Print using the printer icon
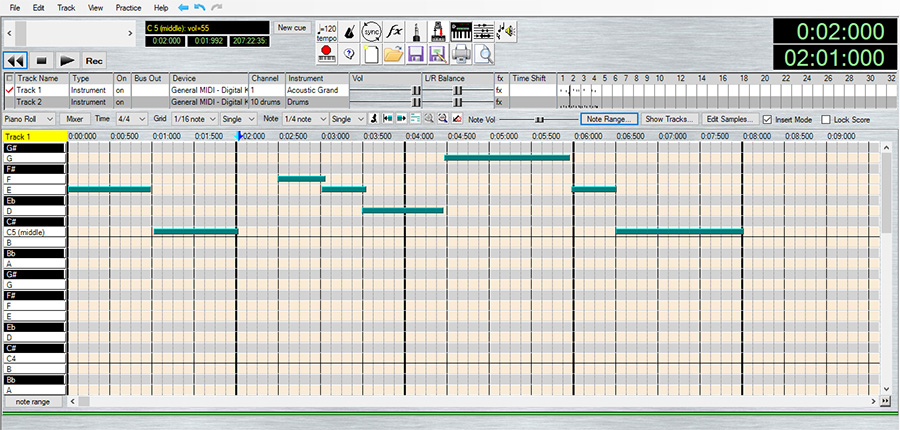 click(461, 55)
